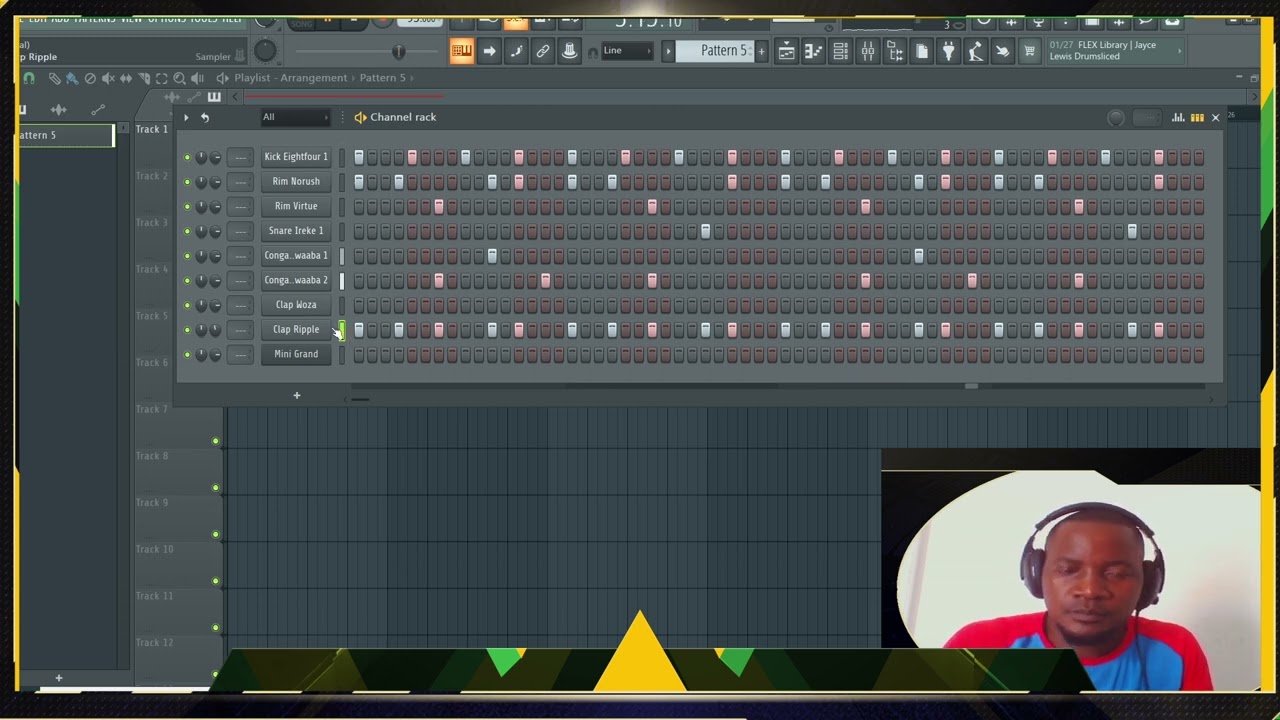
Task: Open the Clap Woza channel button
Action: [x=296, y=305]
